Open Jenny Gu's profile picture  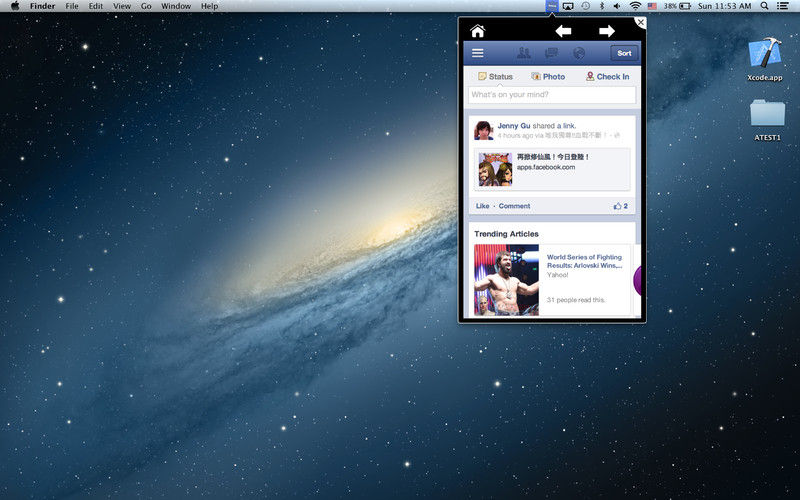[x=484, y=130]
